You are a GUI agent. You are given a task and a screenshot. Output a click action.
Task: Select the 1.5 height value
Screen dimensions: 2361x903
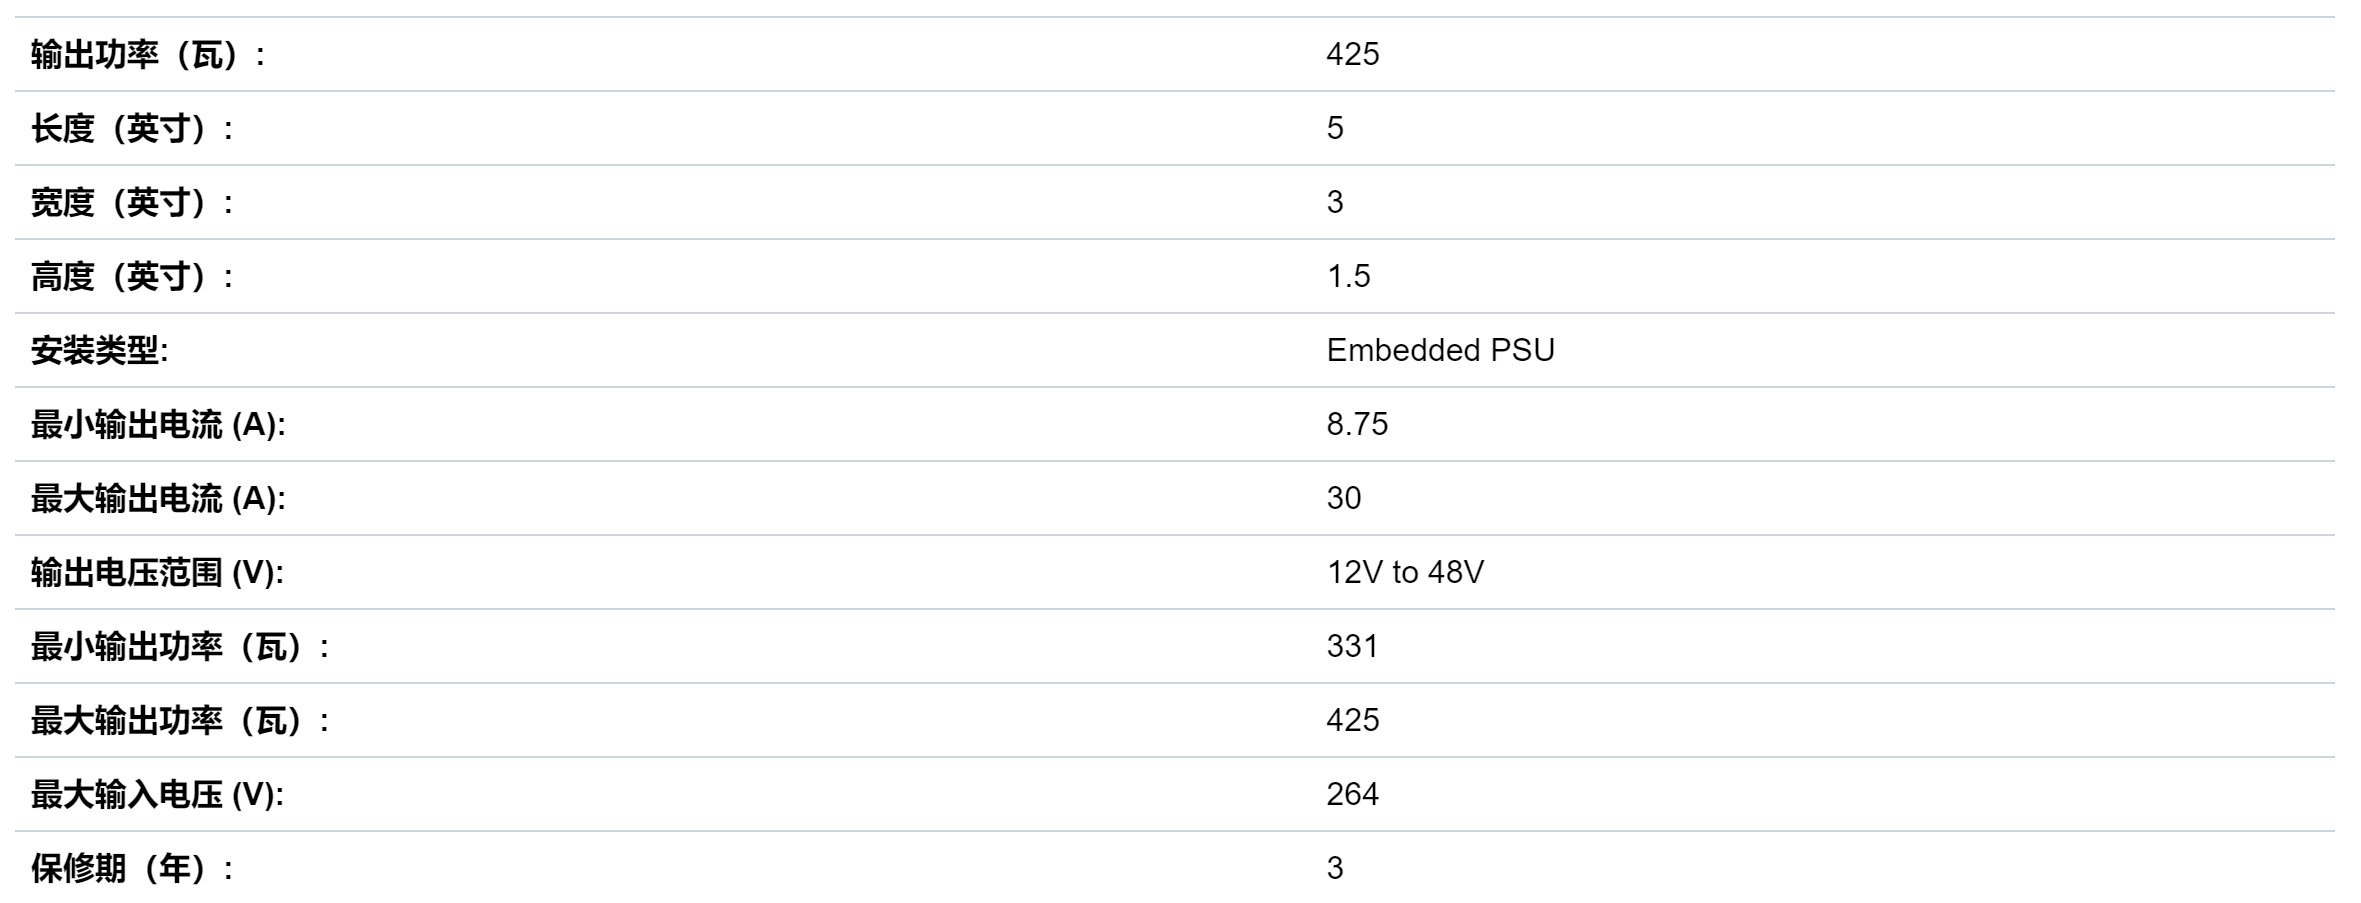[x=1348, y=276]
